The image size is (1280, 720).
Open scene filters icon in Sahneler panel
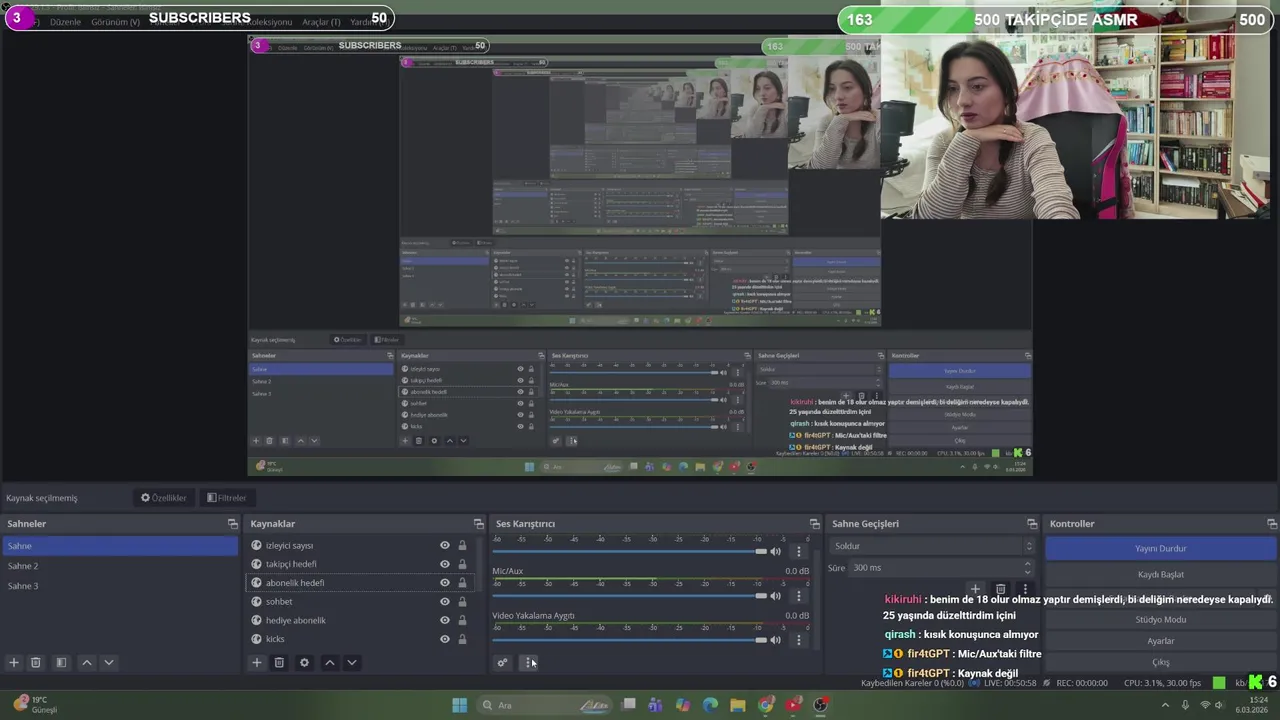(61, 662)
